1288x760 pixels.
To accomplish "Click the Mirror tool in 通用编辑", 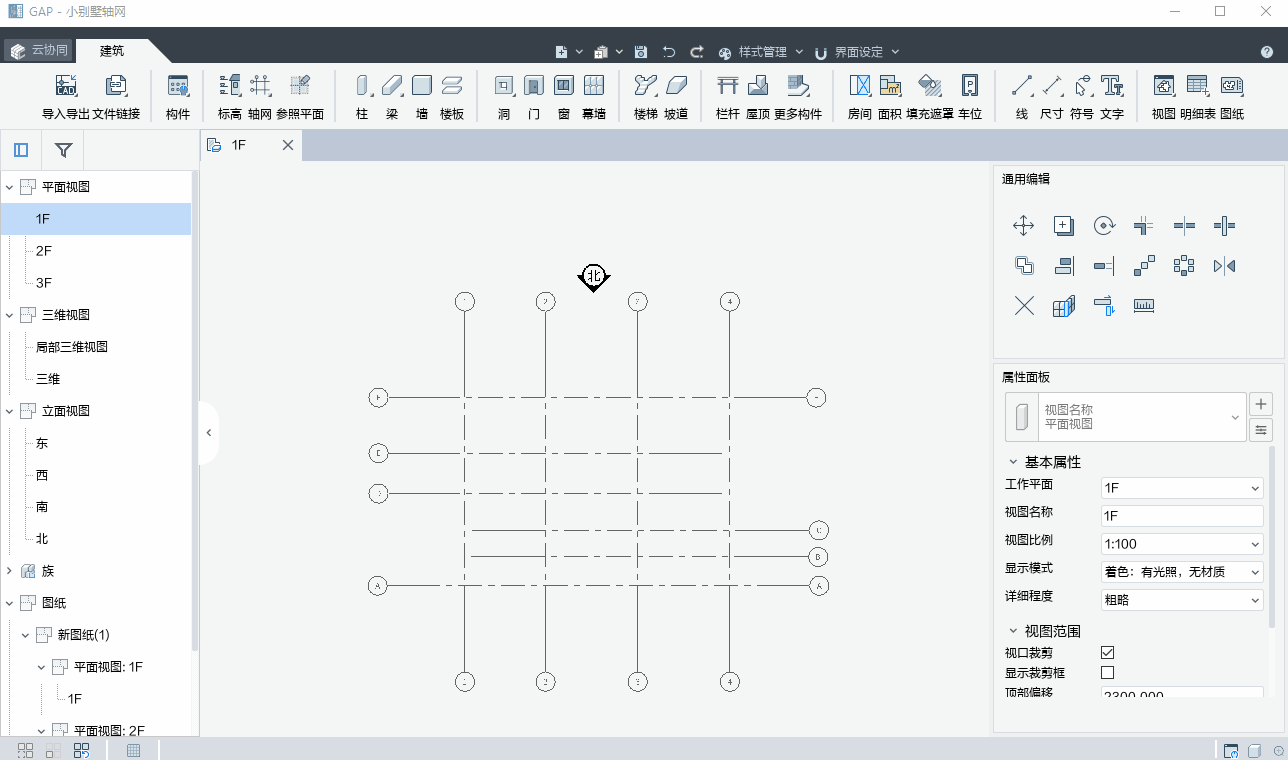I will pos(1224,266).
